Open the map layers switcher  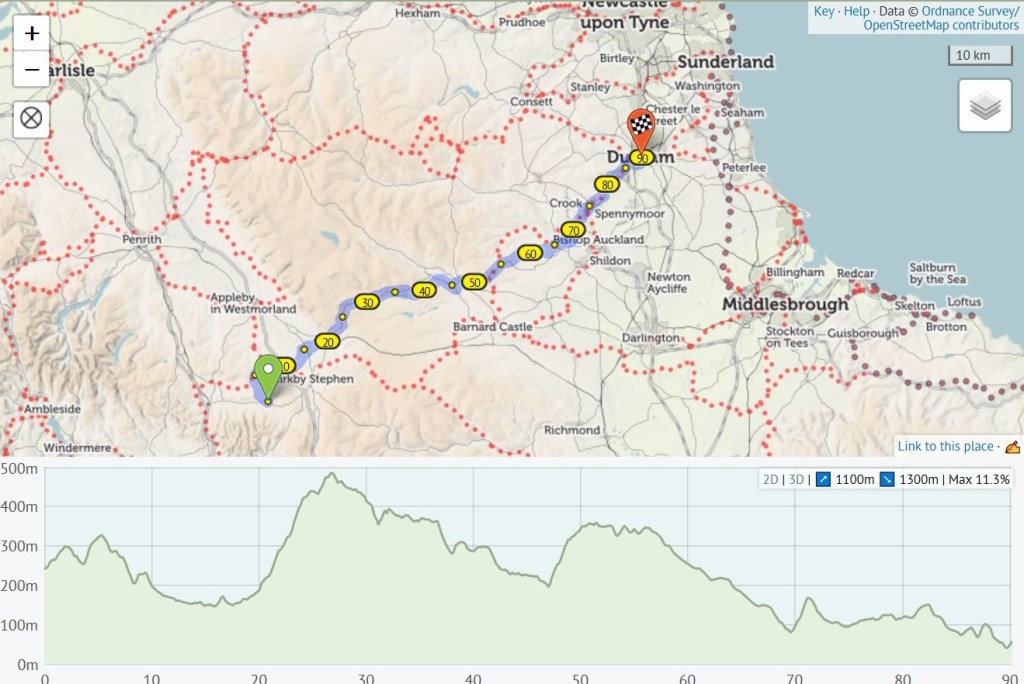(x=984, y=105)
